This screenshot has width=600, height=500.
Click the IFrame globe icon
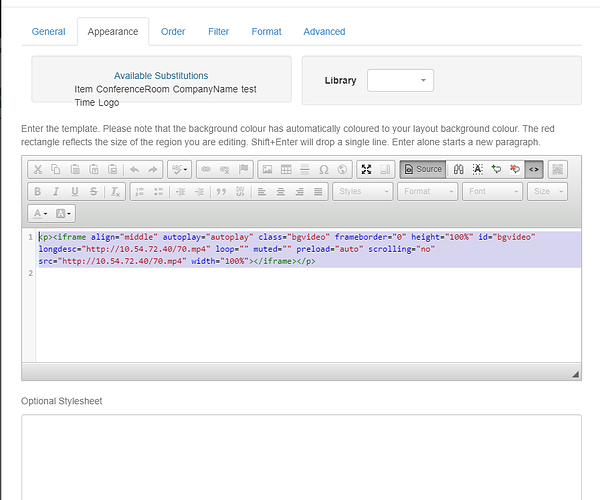(342, 169)
